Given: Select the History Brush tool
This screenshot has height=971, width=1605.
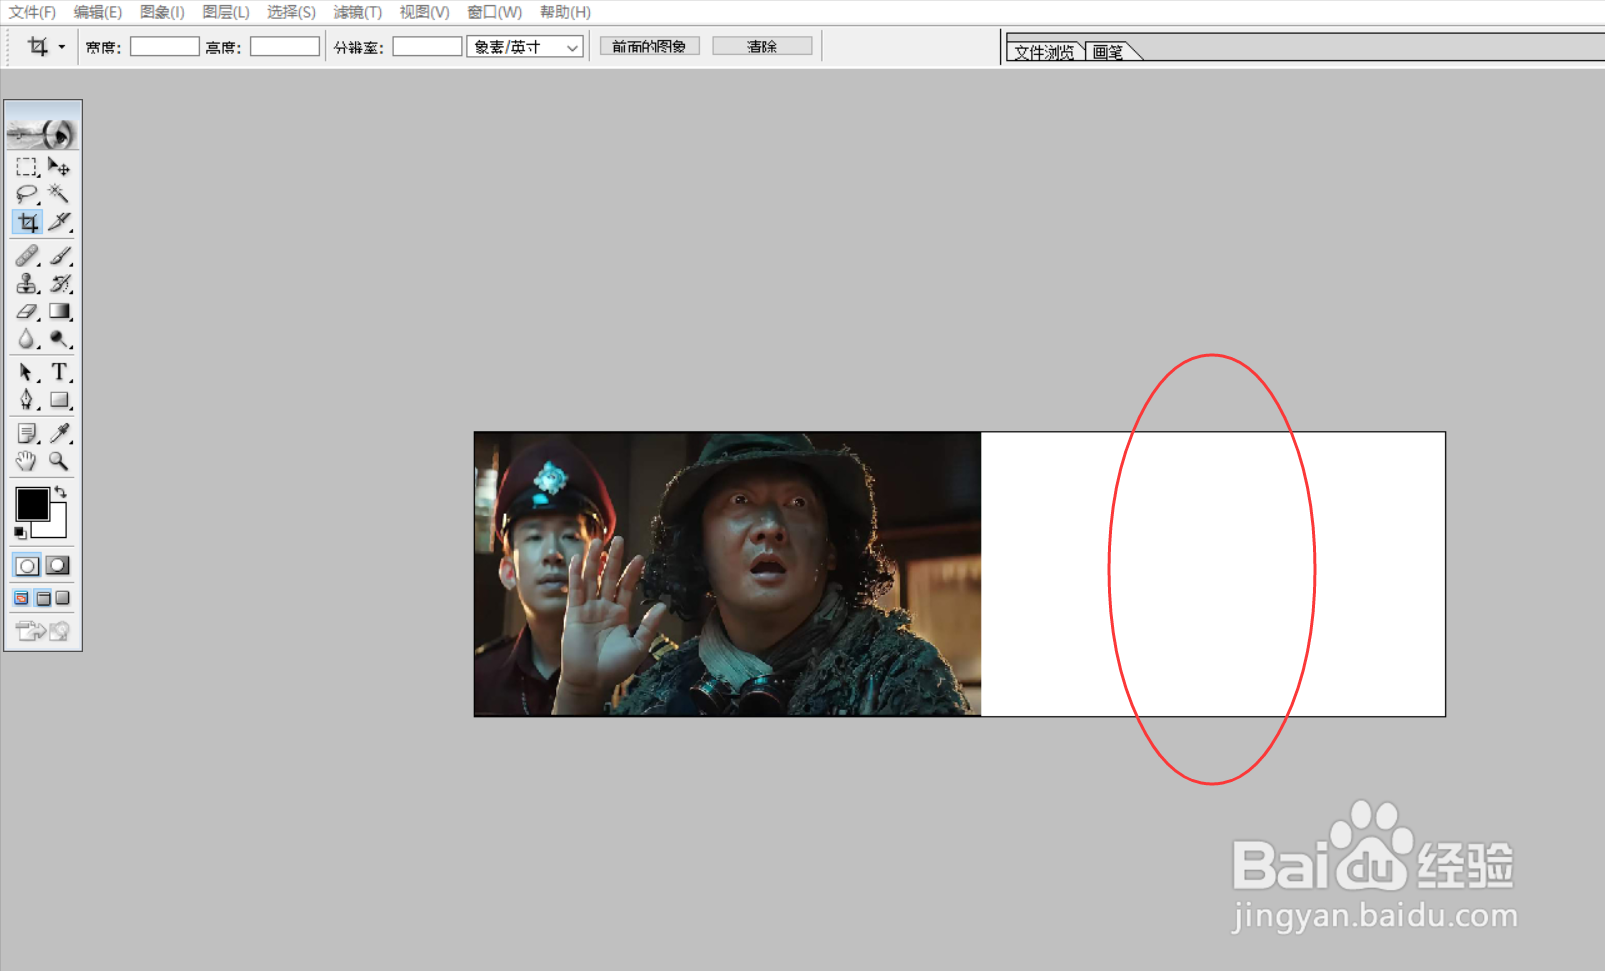Looking at the screenshot, I should (x=59, y=284).
